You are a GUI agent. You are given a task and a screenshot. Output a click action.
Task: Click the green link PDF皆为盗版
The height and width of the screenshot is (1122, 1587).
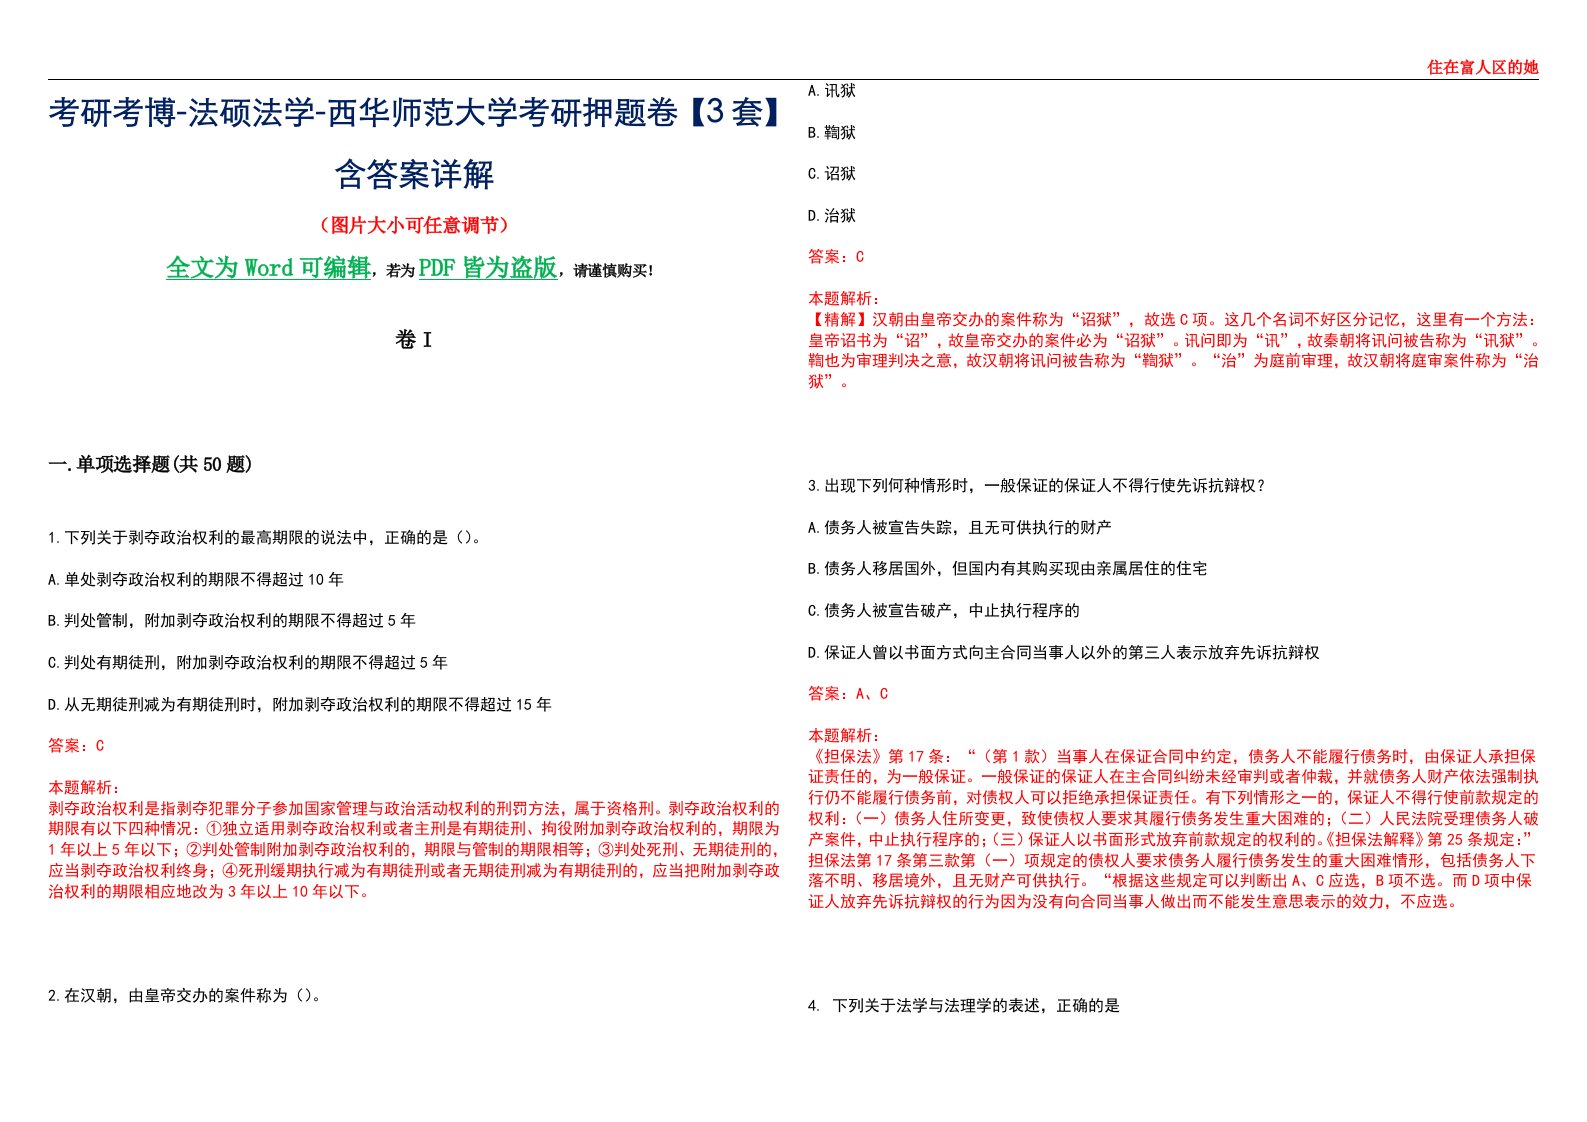point(488,268)
